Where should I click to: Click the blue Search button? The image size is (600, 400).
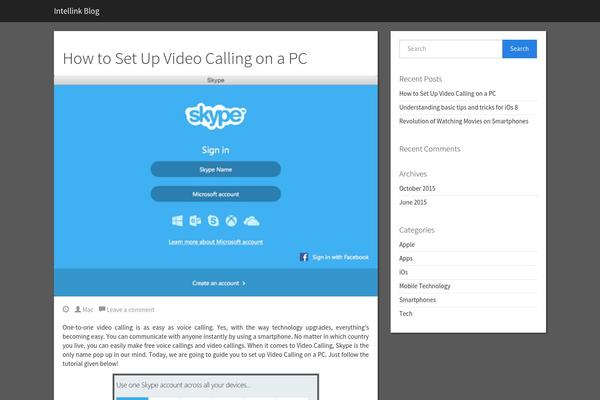tap(519, 49)
